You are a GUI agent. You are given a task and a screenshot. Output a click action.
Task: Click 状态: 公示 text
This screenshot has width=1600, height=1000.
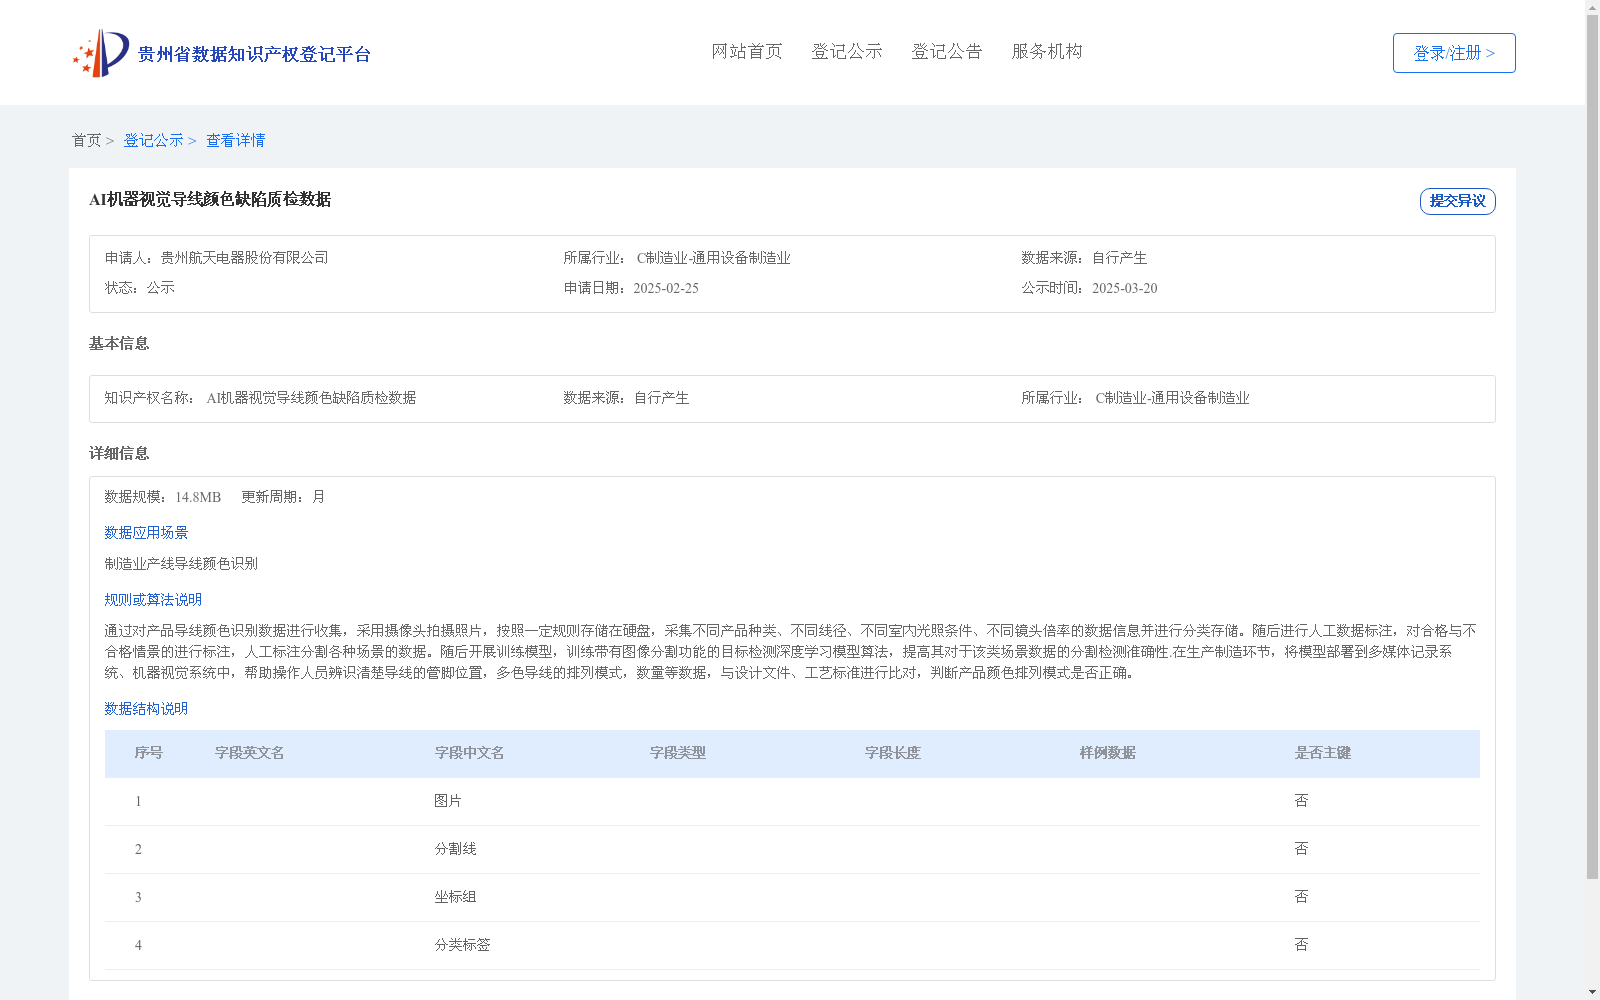(140, 288)
